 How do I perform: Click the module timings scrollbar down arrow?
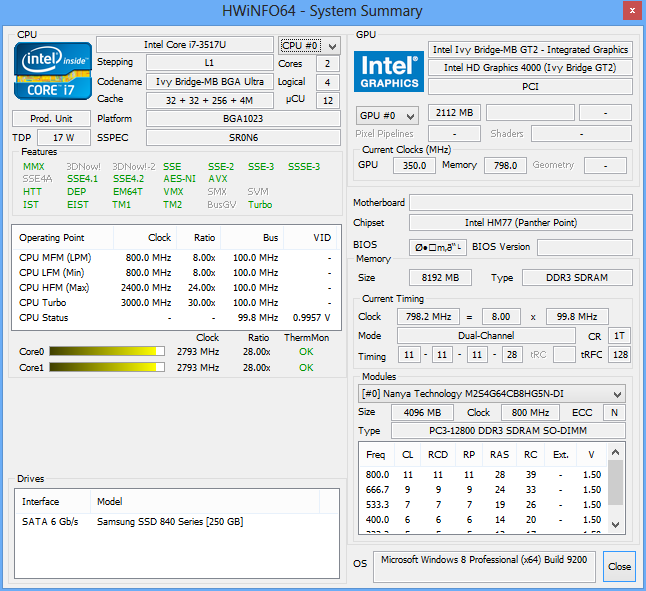(x=616, y=525)
